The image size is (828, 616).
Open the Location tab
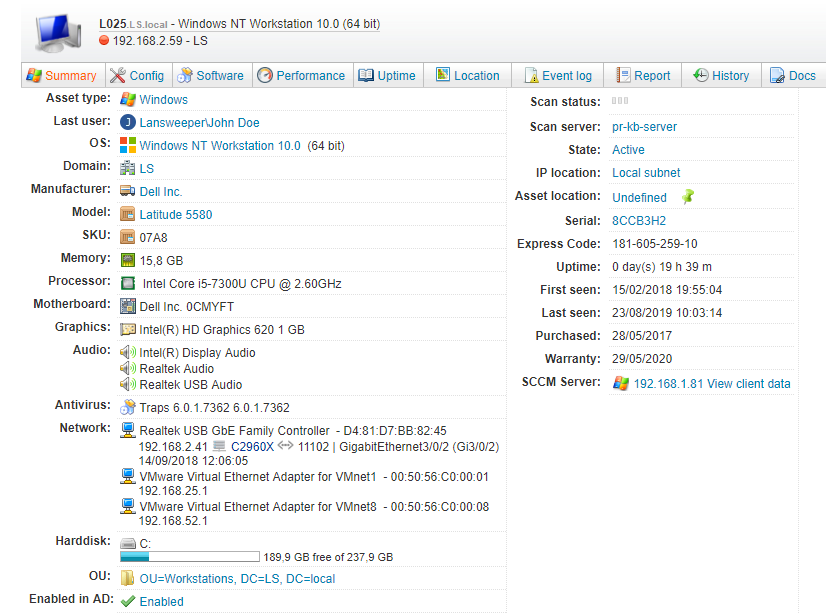pos(468,75)
